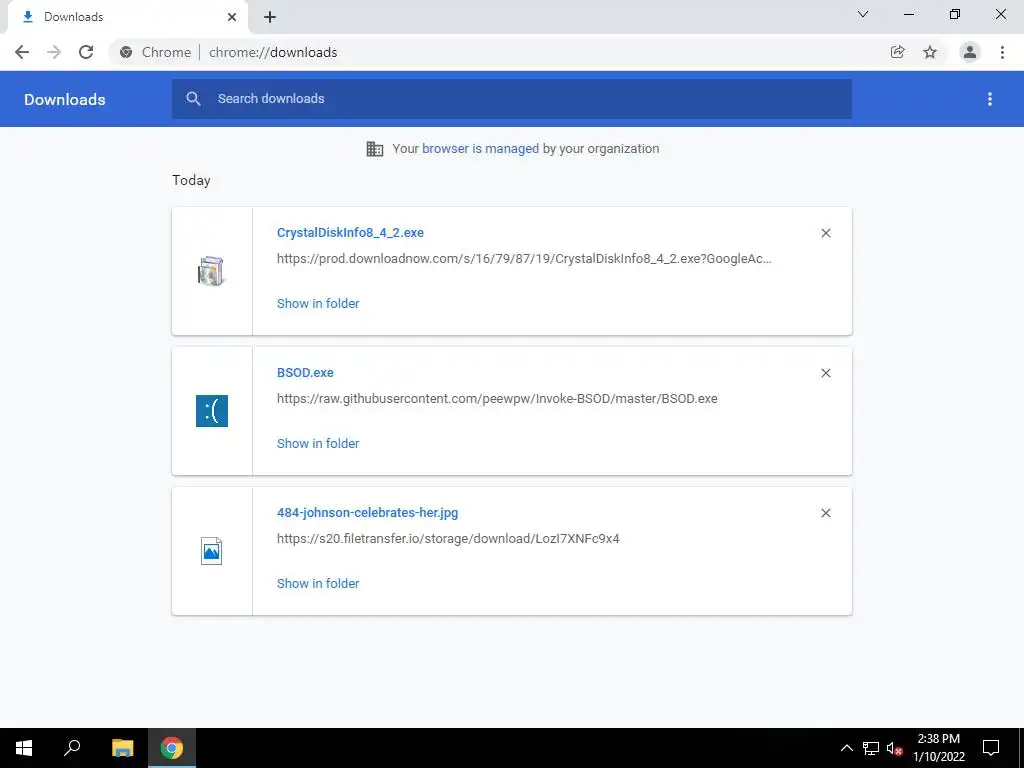This screenshot has height=768, width=1024.
Task: Open CrystalDiskInfo8_4_2.exe file link
Action: pos(350,232)
